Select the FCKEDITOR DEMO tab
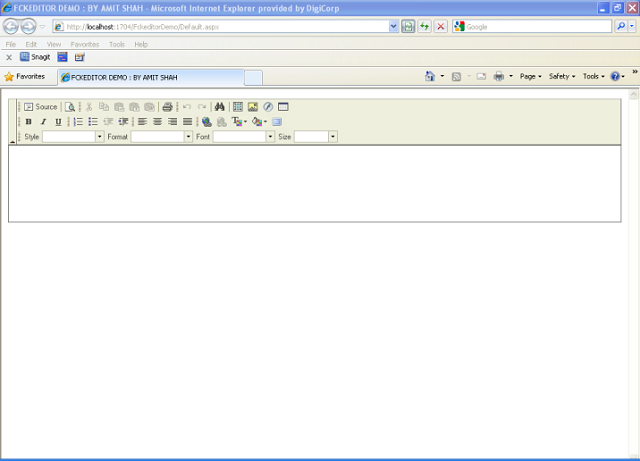The width and height of the screenshot is (640, 461). 151,77
